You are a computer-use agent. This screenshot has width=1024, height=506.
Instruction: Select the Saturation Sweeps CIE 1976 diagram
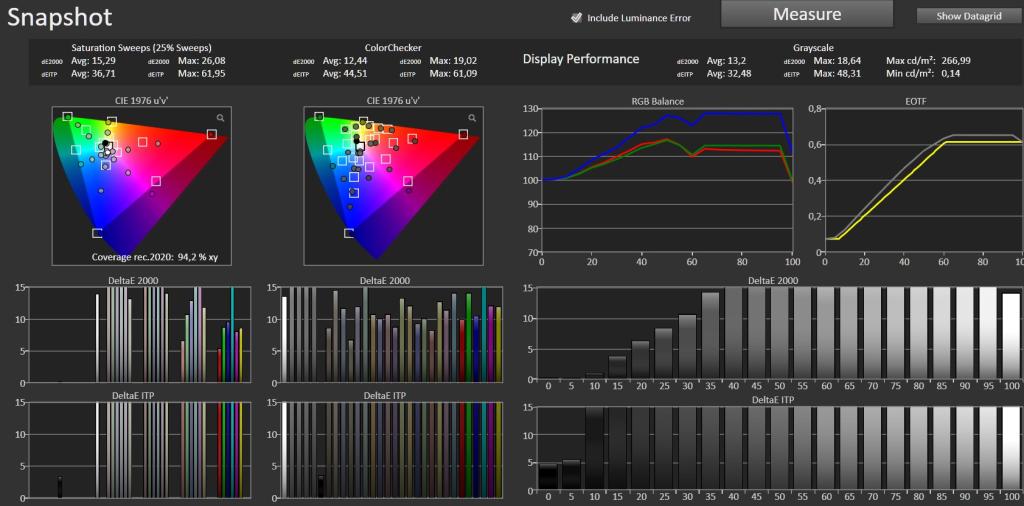coord(142,186)
